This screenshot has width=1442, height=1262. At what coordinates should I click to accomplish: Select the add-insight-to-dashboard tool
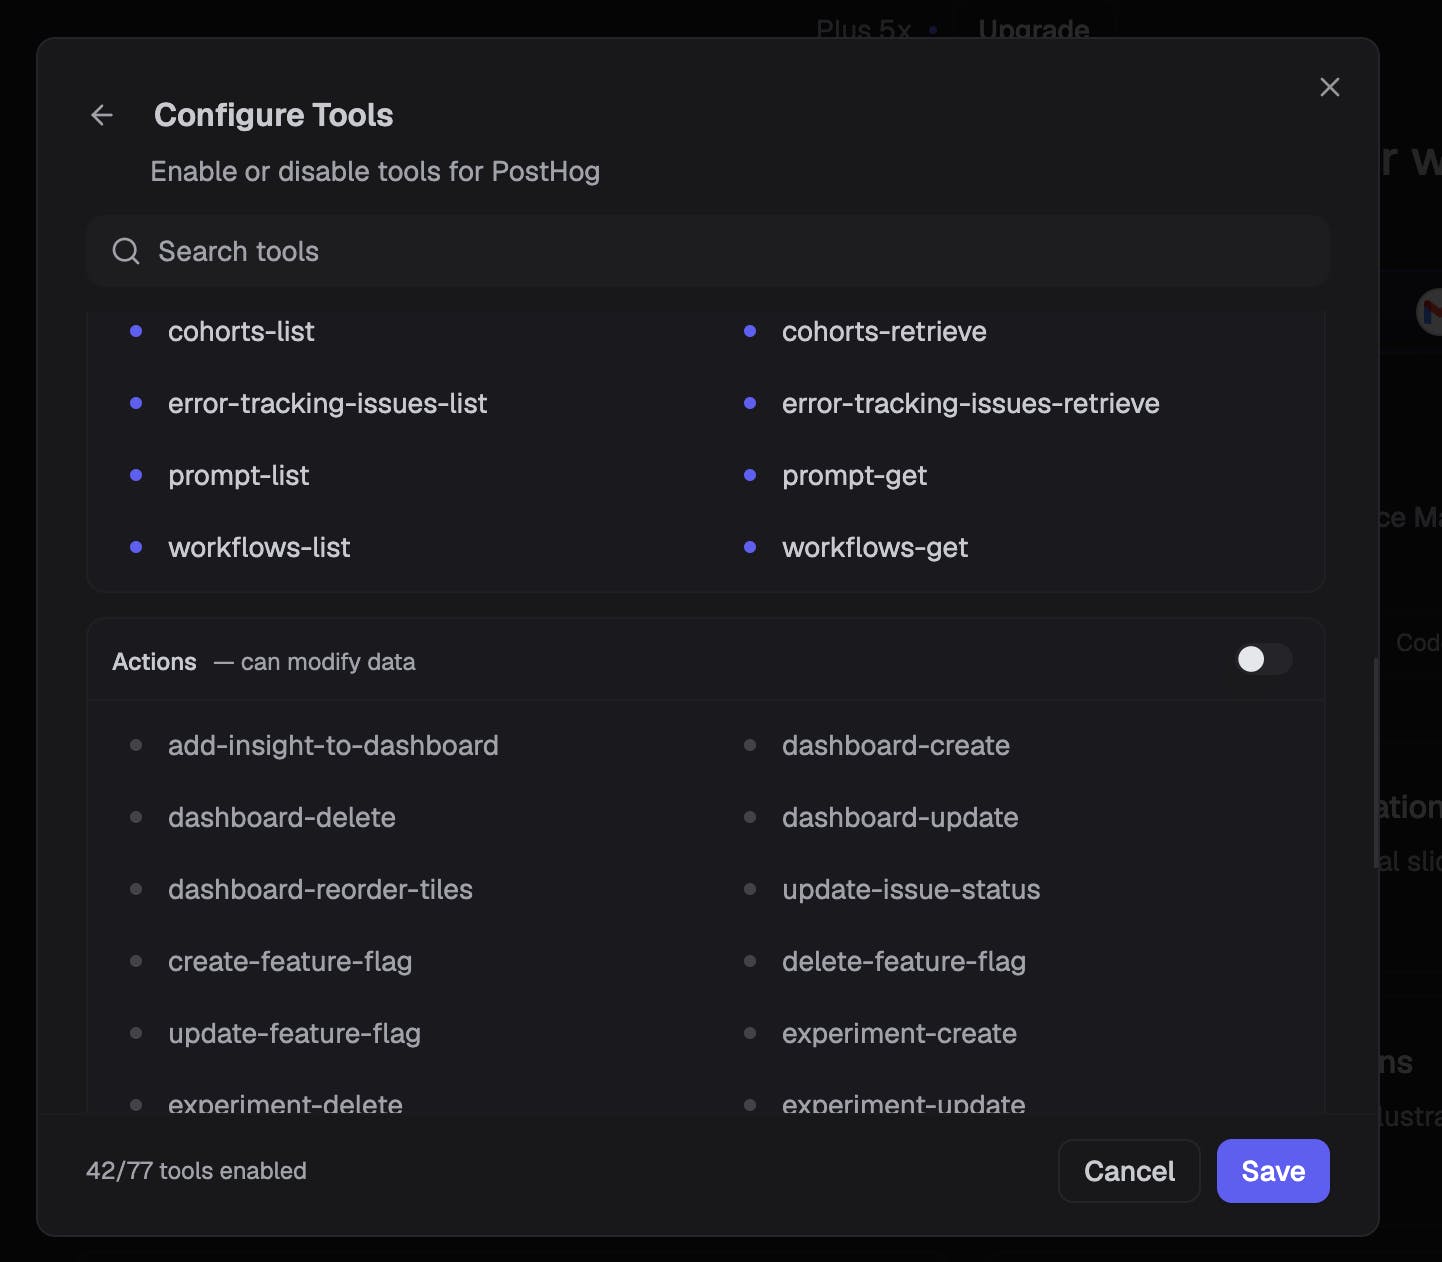333,745
